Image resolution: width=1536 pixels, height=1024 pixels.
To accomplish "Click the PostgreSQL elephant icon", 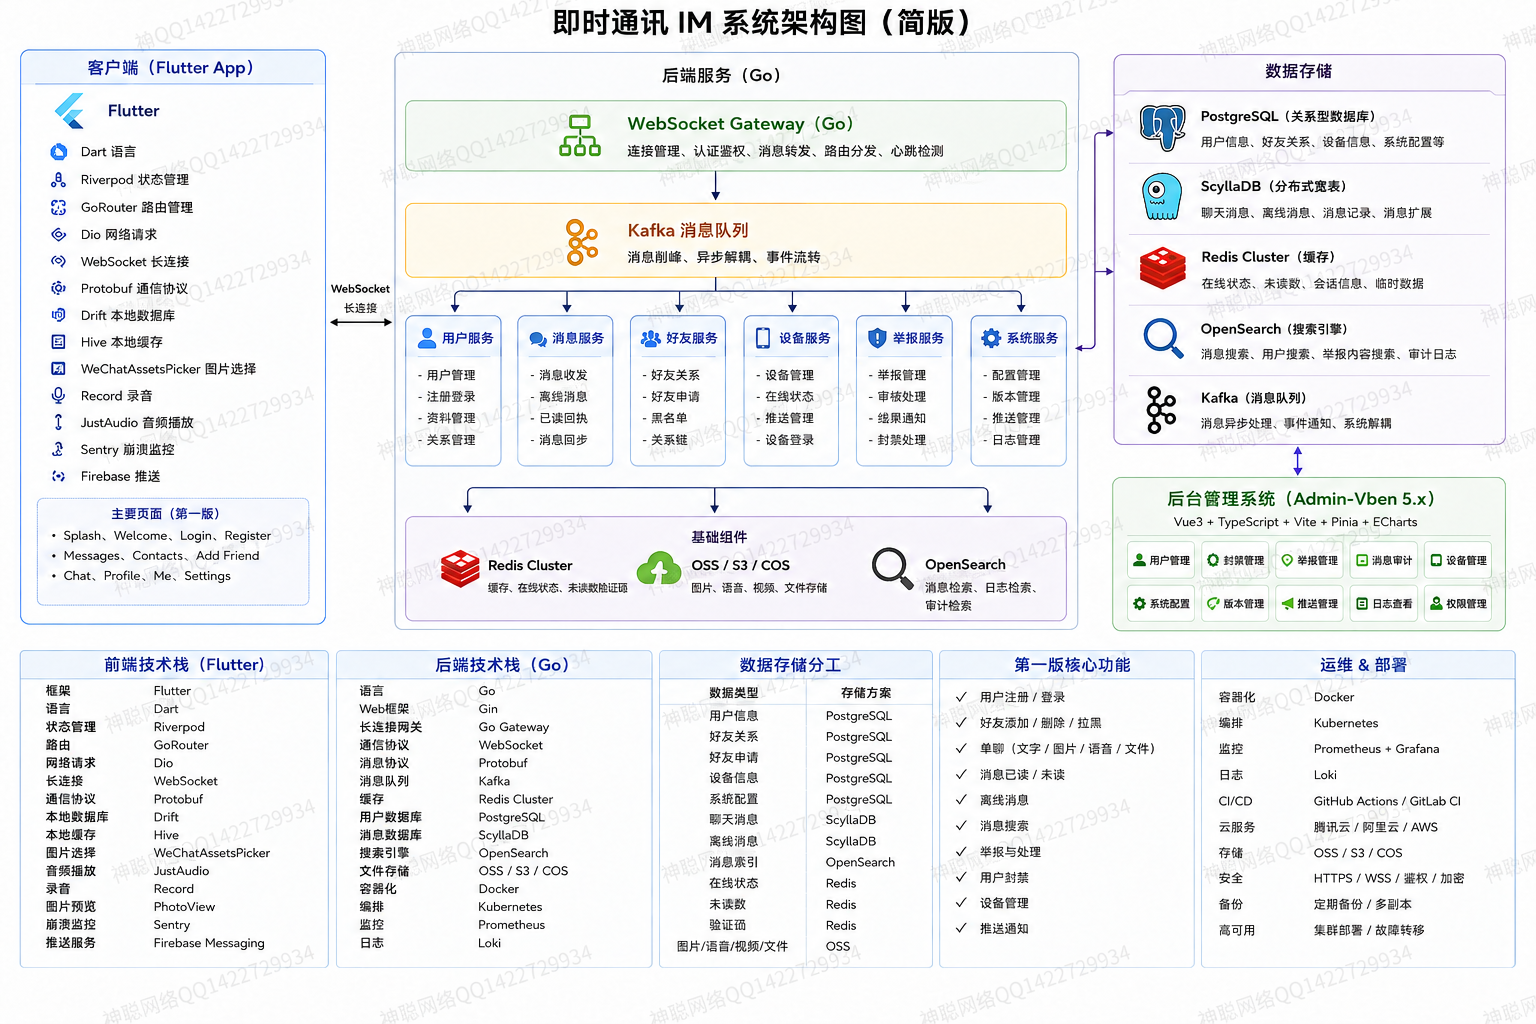I will [1162, 128].
